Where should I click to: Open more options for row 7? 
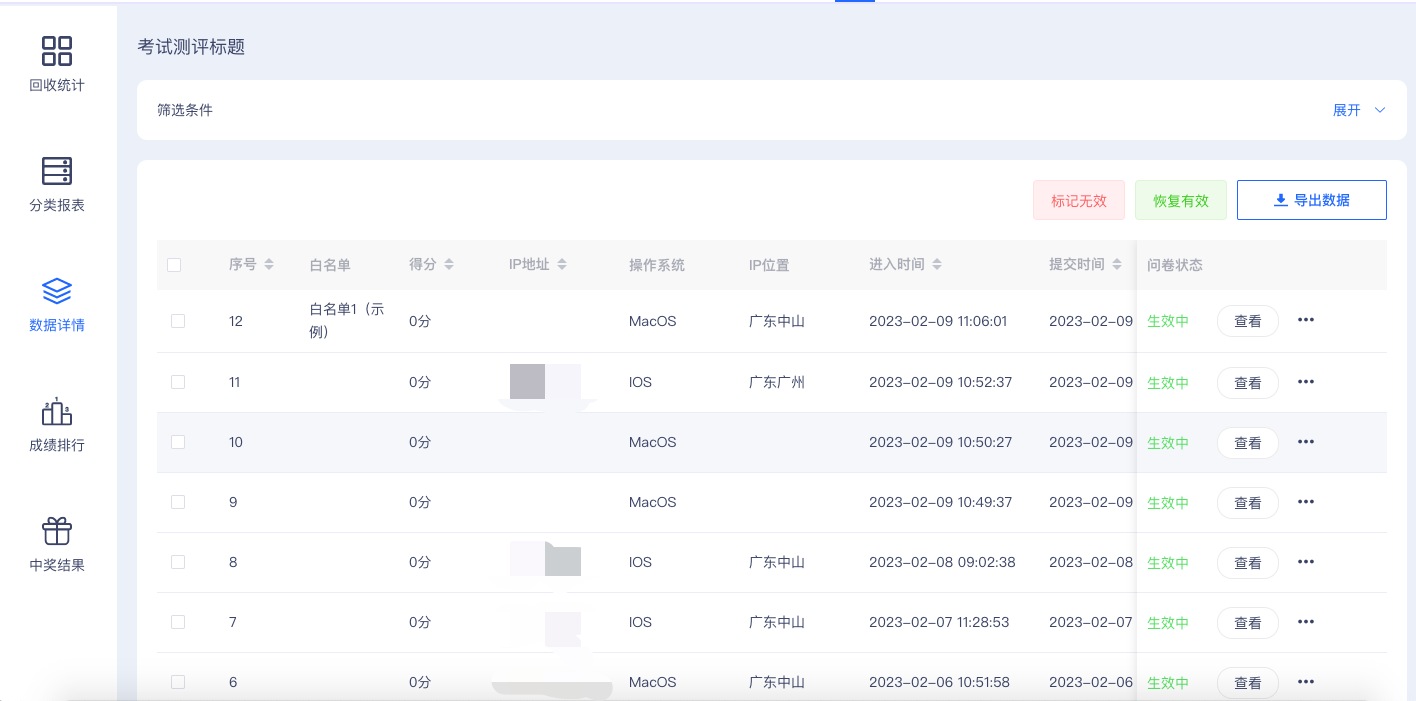coord(1306,622)
